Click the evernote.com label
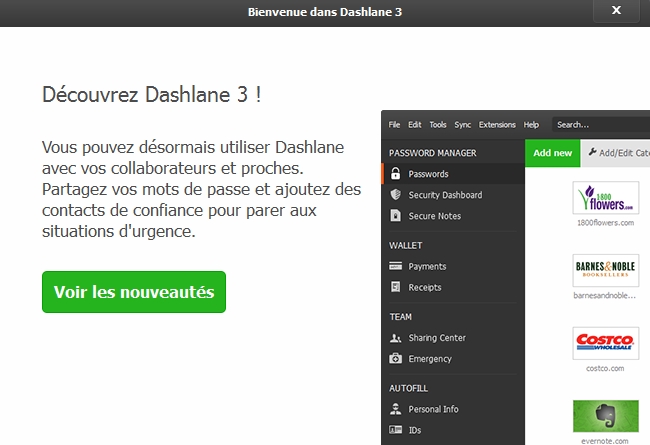Image resolution: width=650 pixels, height=445 pixels. click(x=605, y=441)
